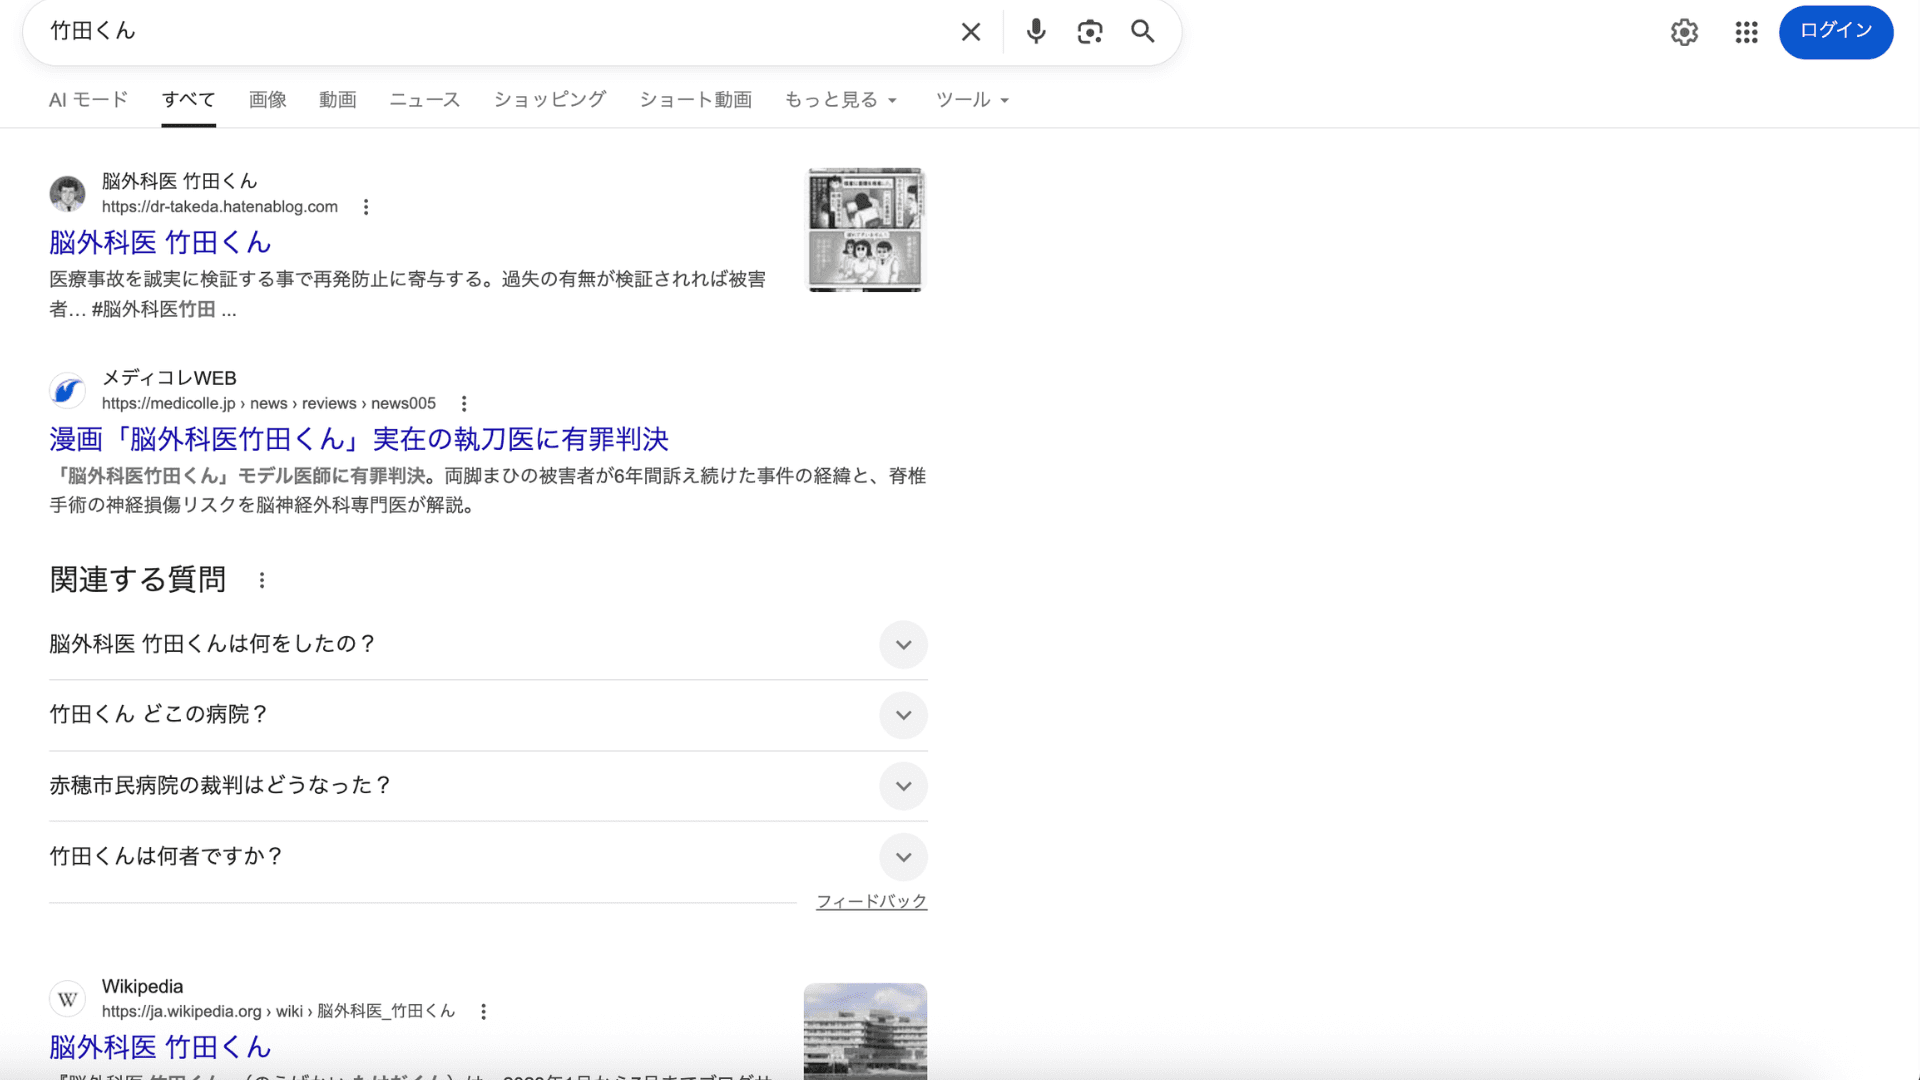The height and width of the screenshot is (1080, 1920).
Task: Open the three-dot menu on the first result
Action: point(366,206)
